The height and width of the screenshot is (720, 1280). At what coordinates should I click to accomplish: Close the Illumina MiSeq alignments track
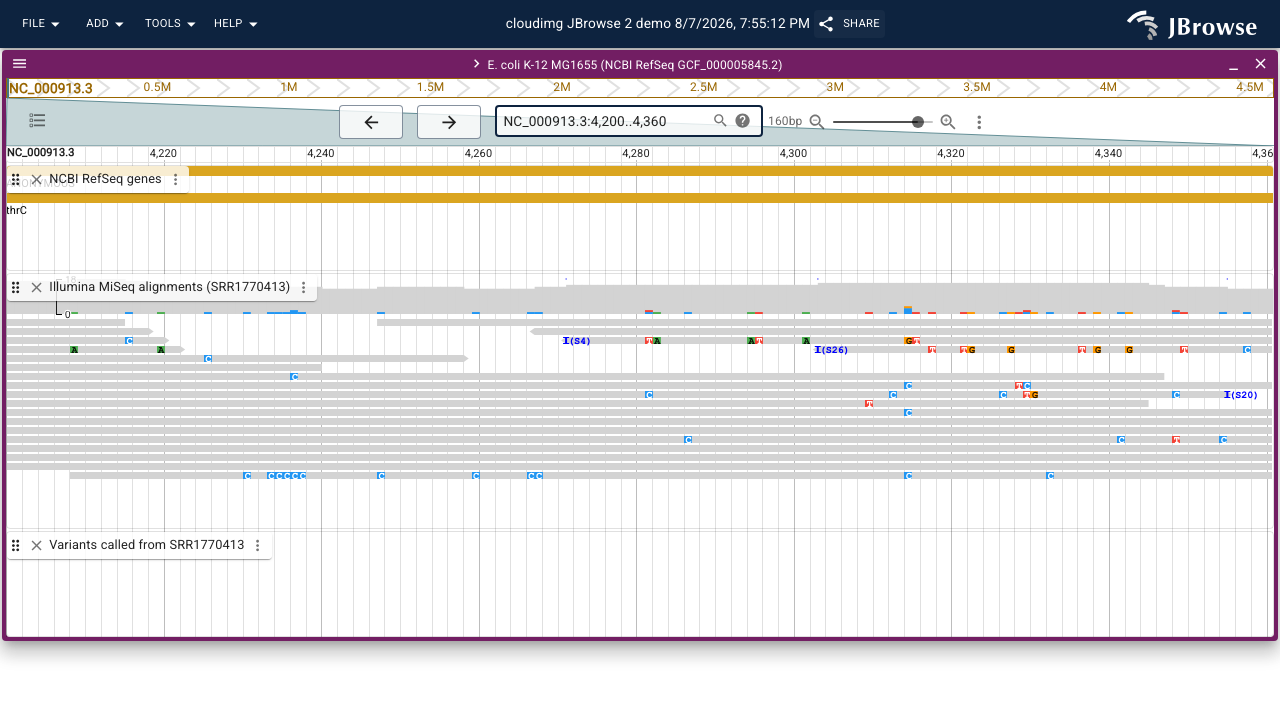click(36, 287)
